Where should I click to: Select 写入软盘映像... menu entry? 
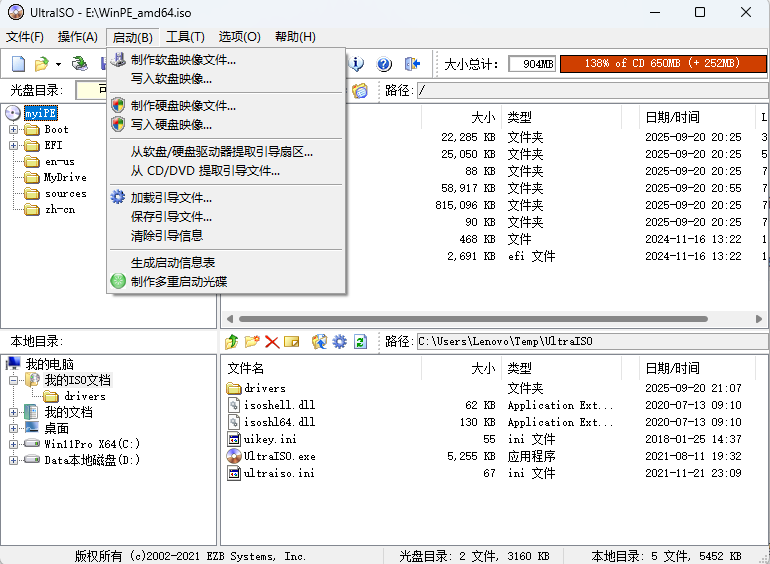coord(226,79)
